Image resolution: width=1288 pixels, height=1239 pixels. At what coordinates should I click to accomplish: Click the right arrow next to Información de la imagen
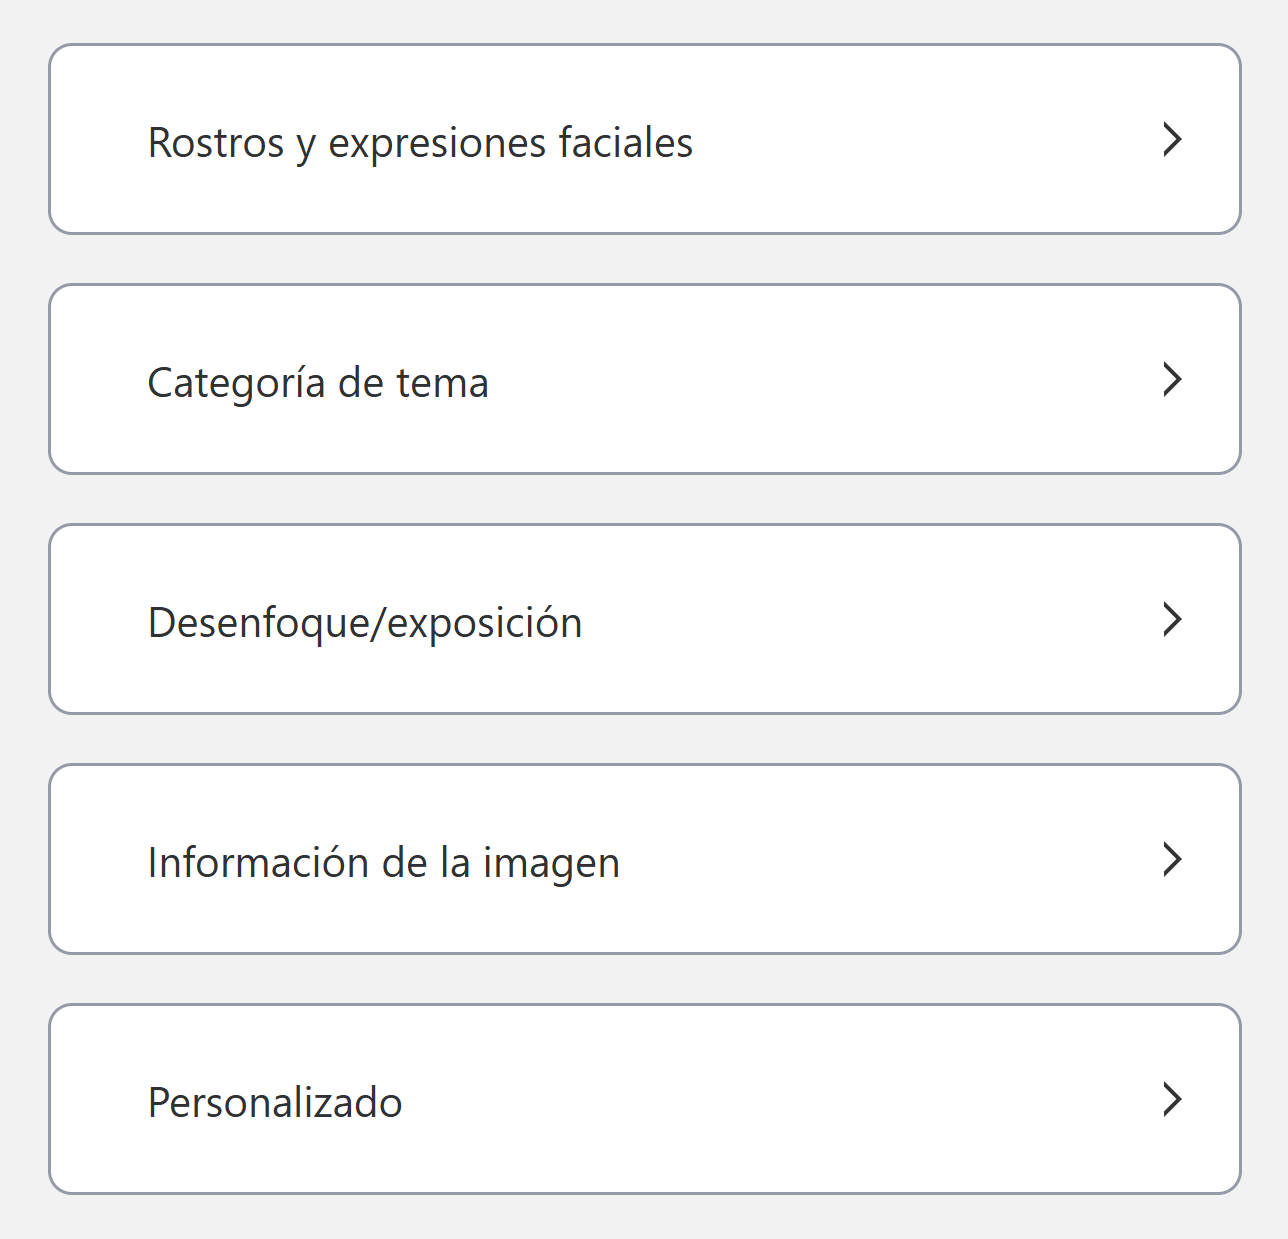[1172, 859]
